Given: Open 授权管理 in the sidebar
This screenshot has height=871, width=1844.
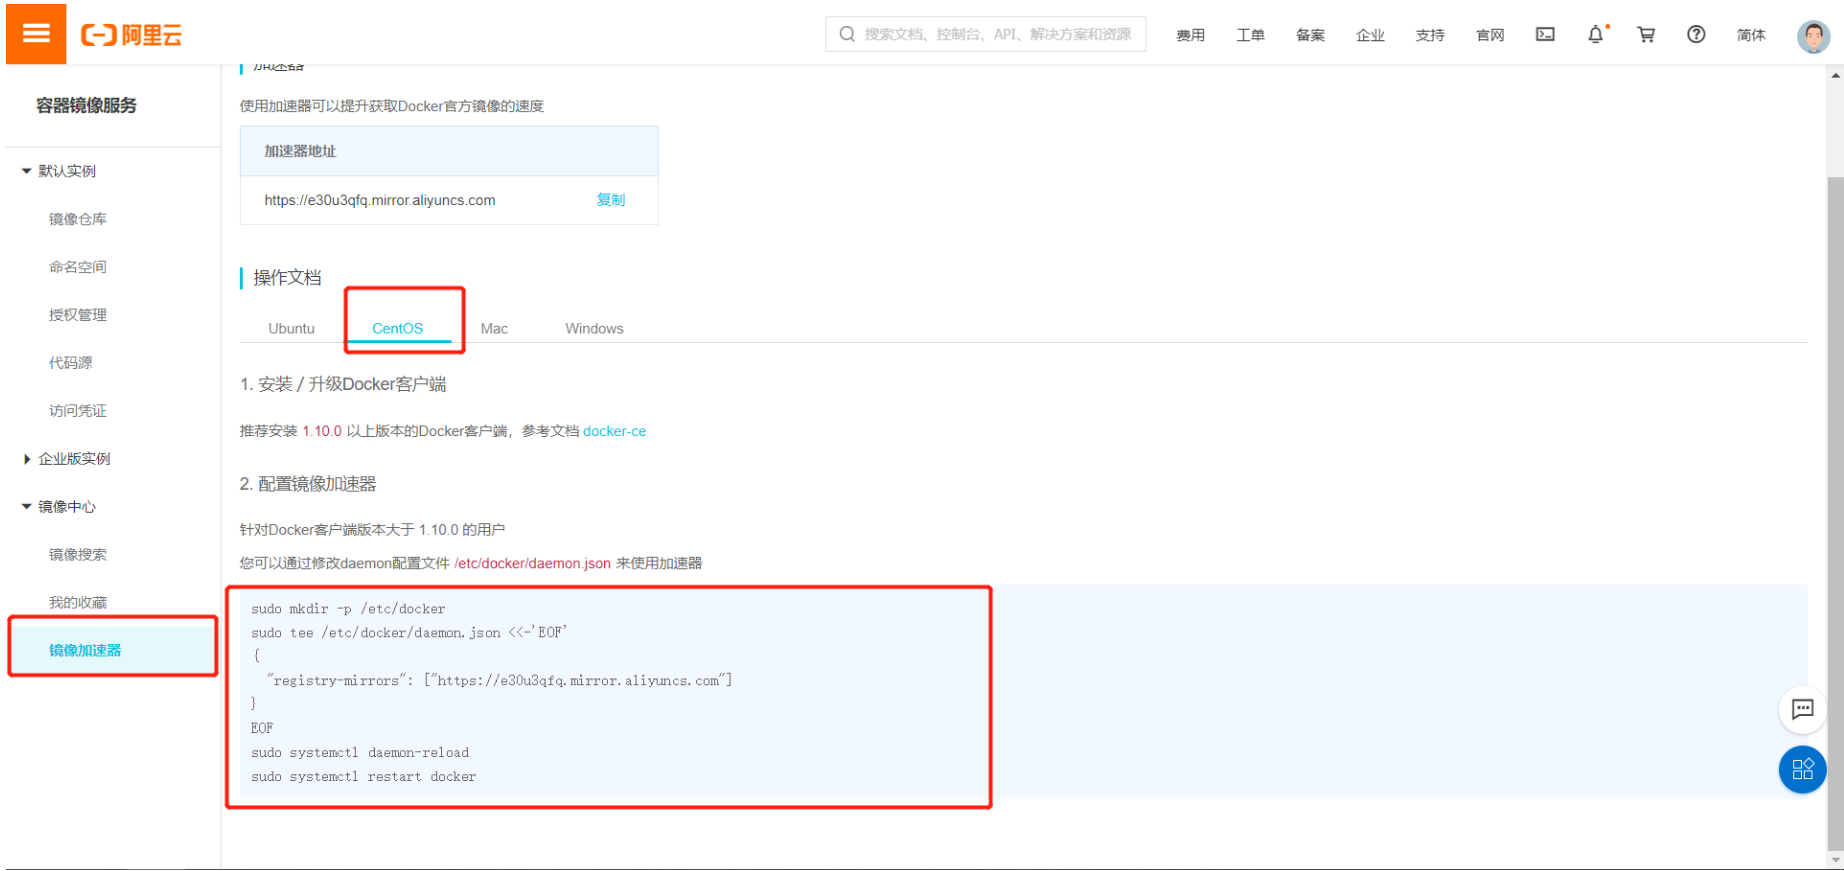Looking at the screenshot, I should 78,315.
